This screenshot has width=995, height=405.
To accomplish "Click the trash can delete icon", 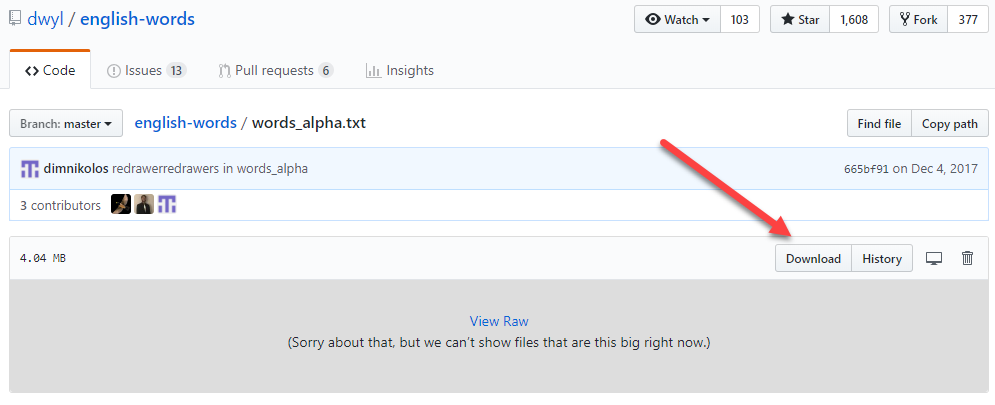I will (967, 258).
